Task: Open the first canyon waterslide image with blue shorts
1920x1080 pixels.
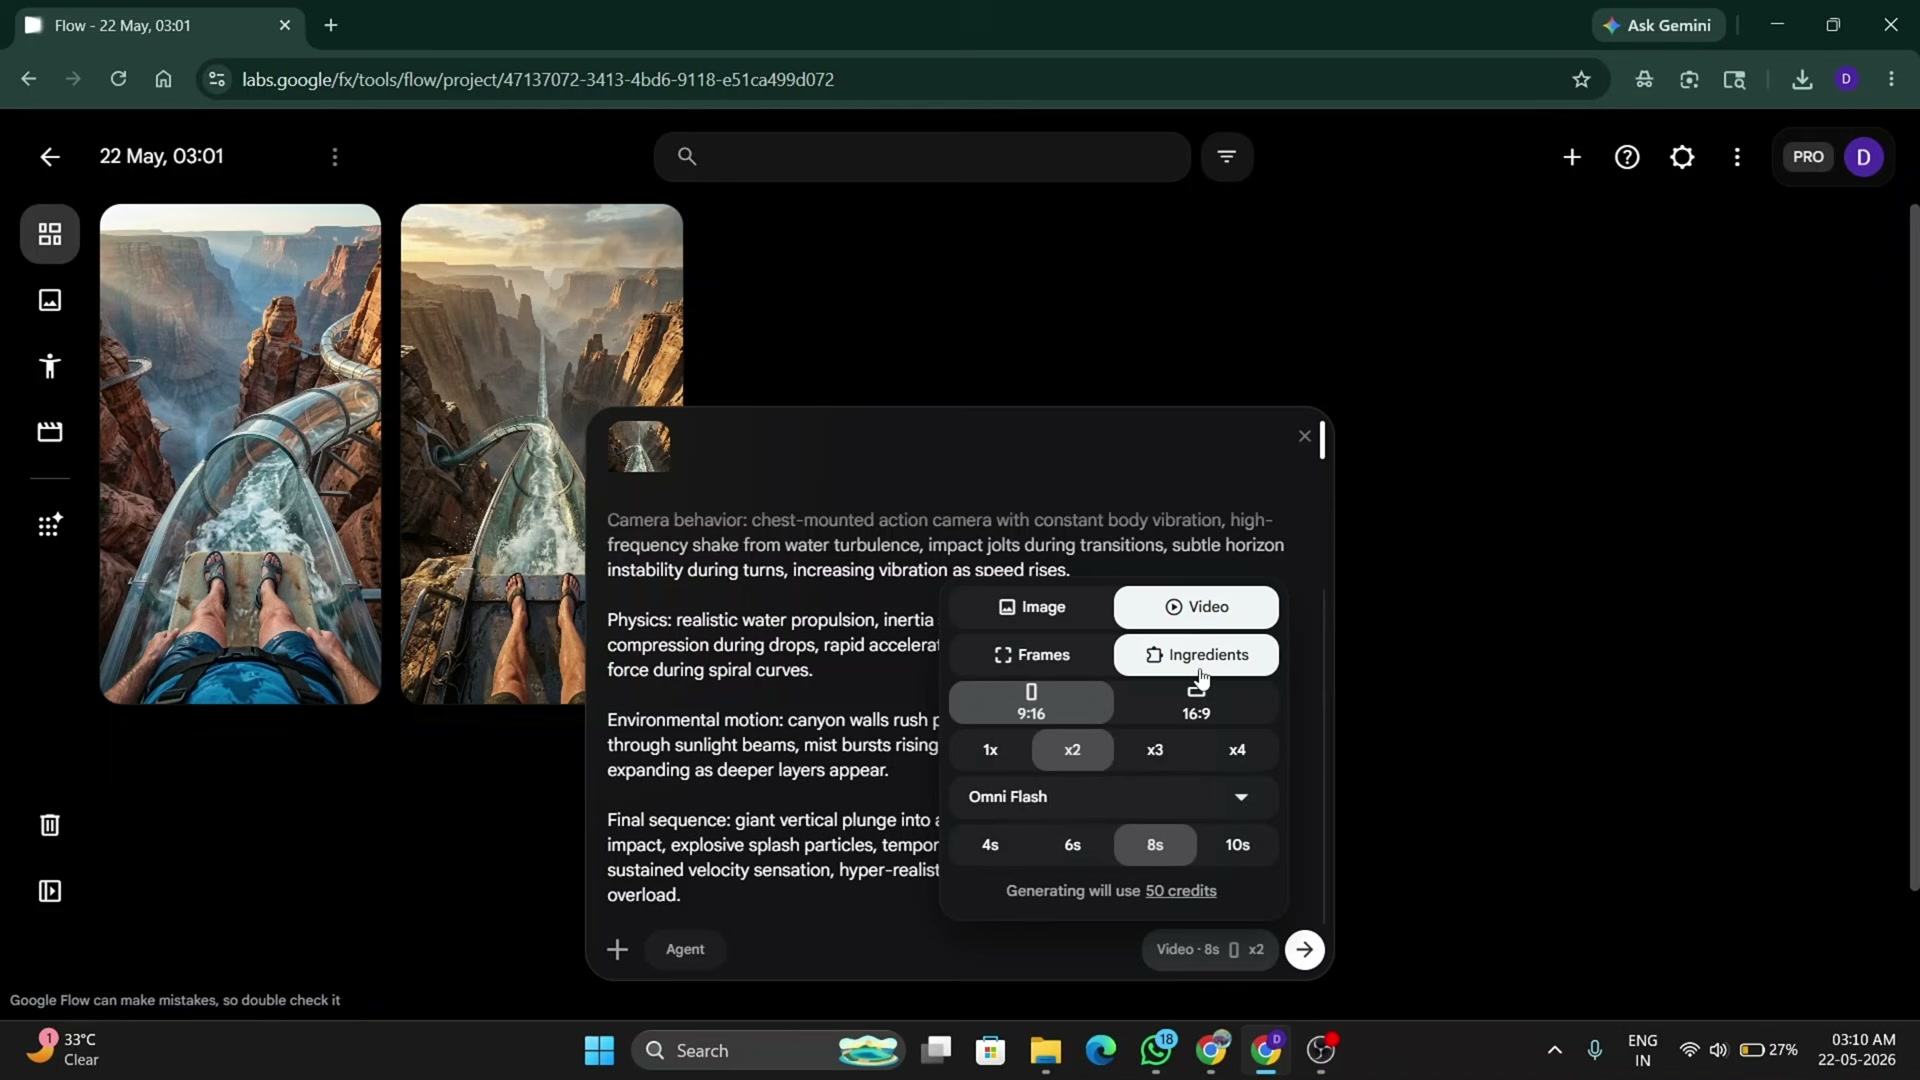Action: [x=240, y=454]
